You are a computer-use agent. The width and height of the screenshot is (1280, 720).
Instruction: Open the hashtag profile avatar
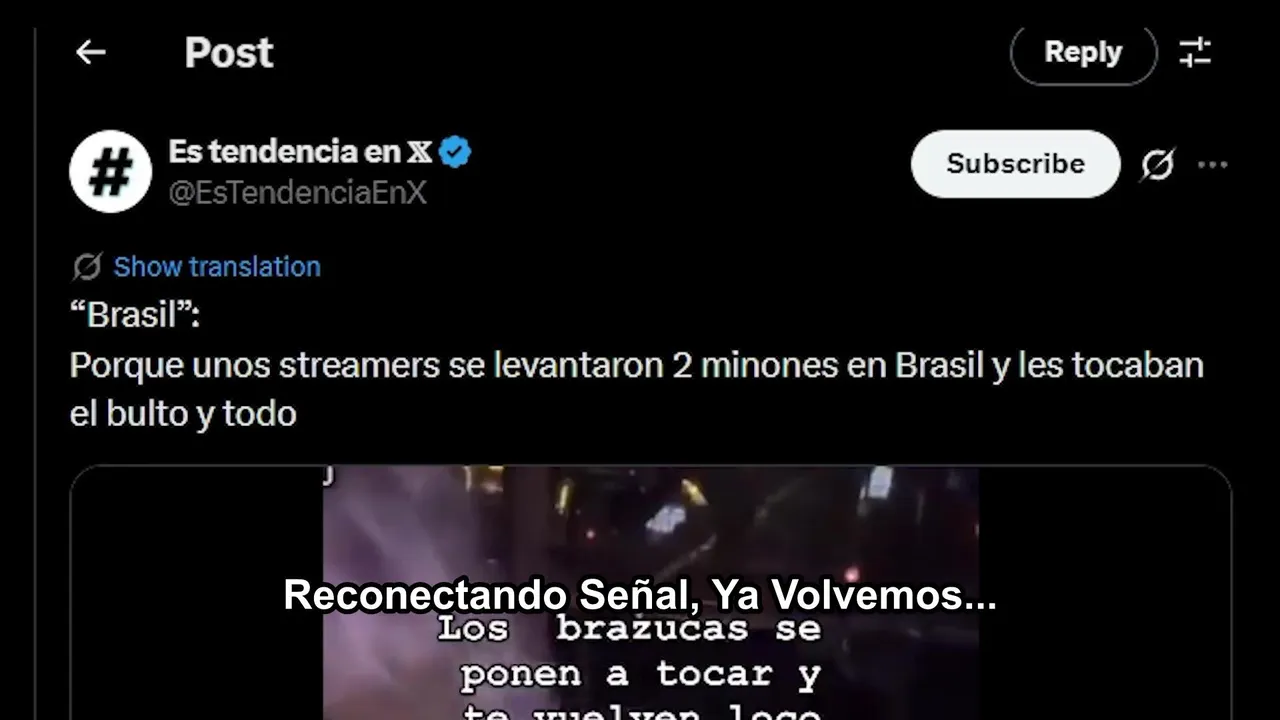(110, 171)
